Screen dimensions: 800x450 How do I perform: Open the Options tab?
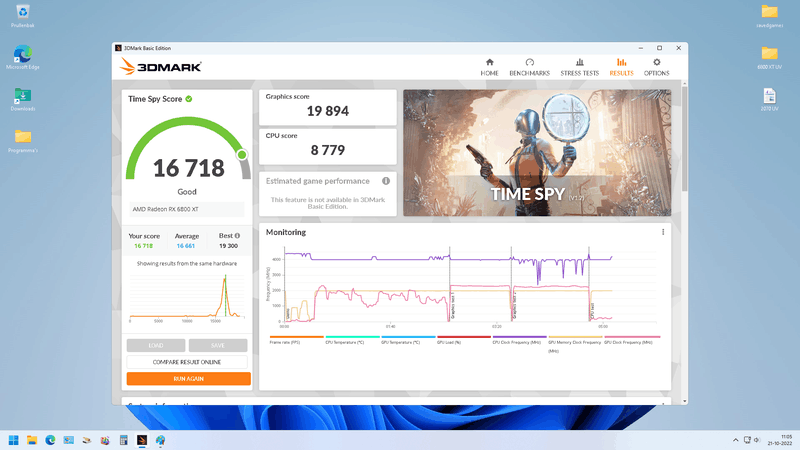656,67
